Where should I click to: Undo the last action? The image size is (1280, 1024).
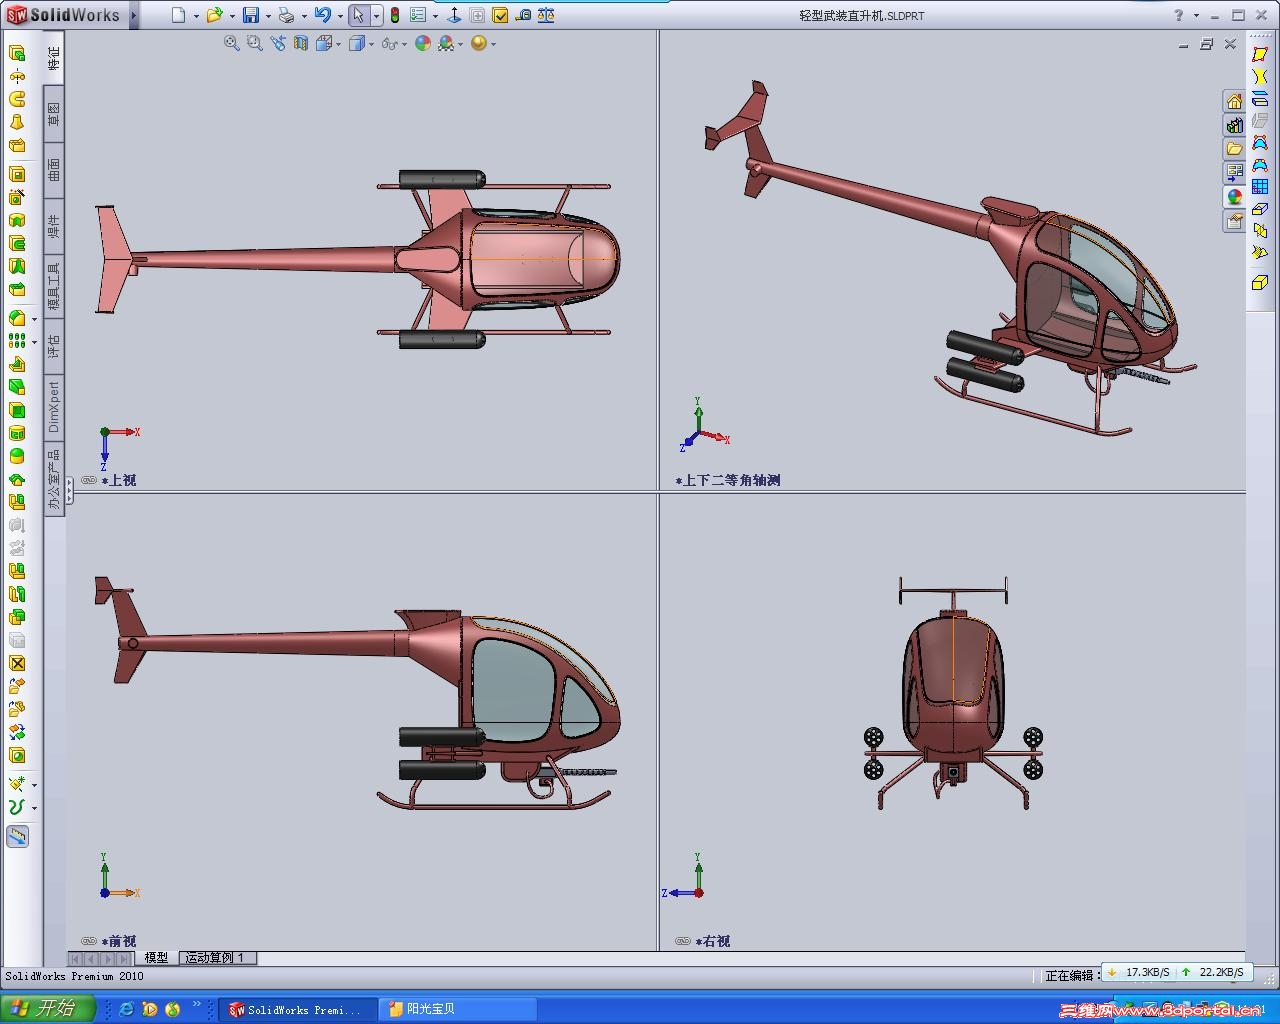click(322, 15)
